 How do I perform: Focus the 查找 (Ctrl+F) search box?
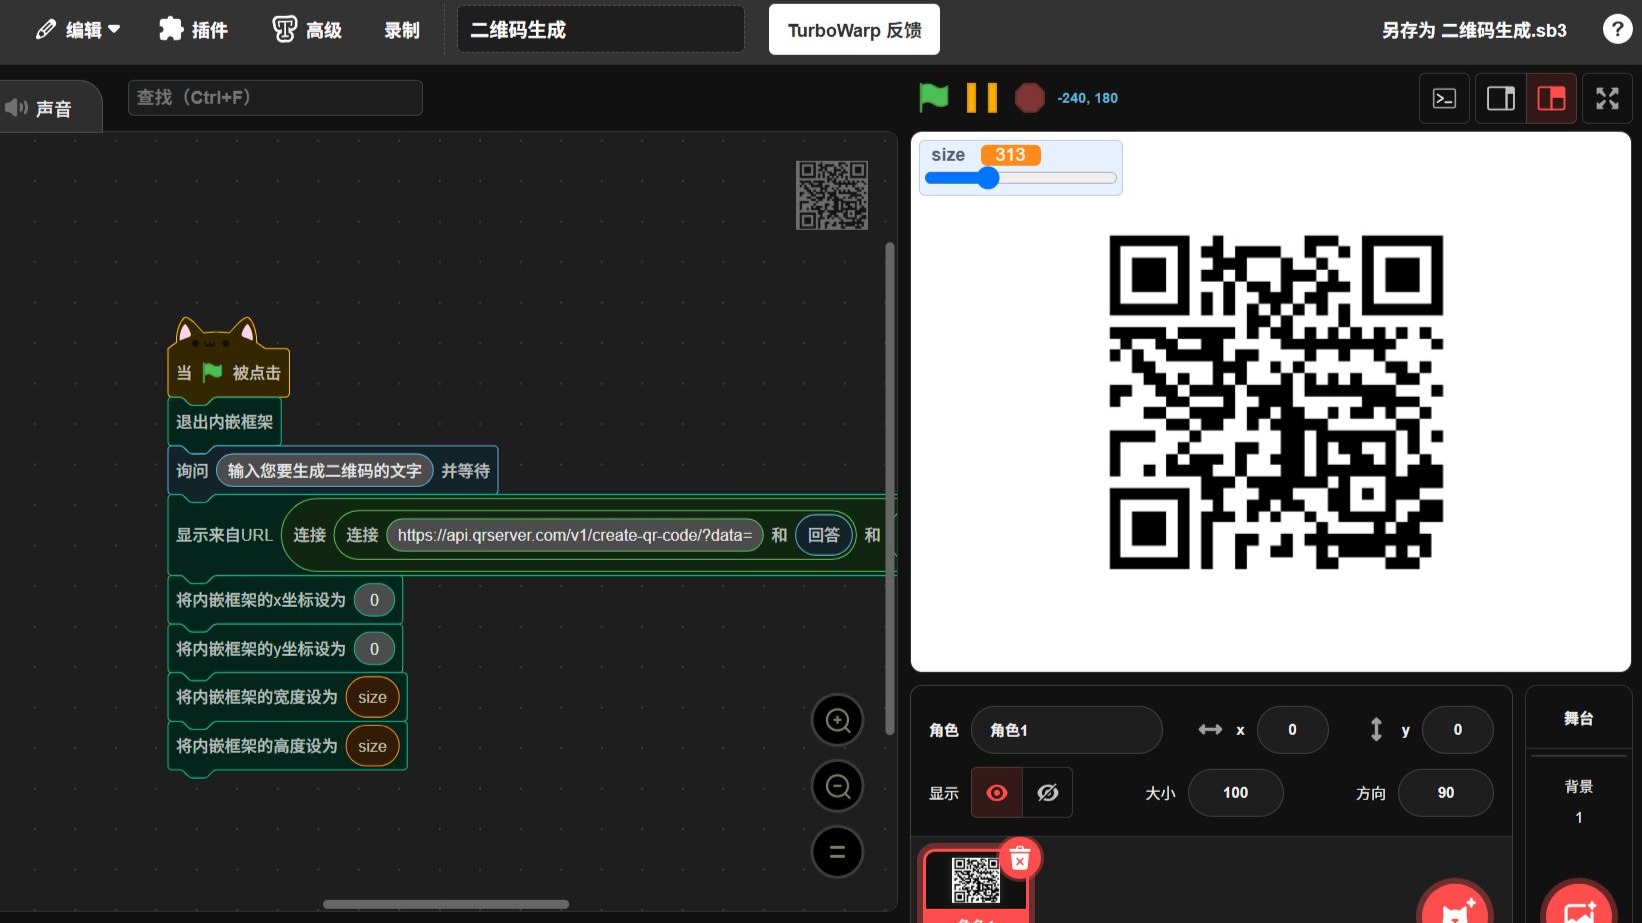(275, 98)
